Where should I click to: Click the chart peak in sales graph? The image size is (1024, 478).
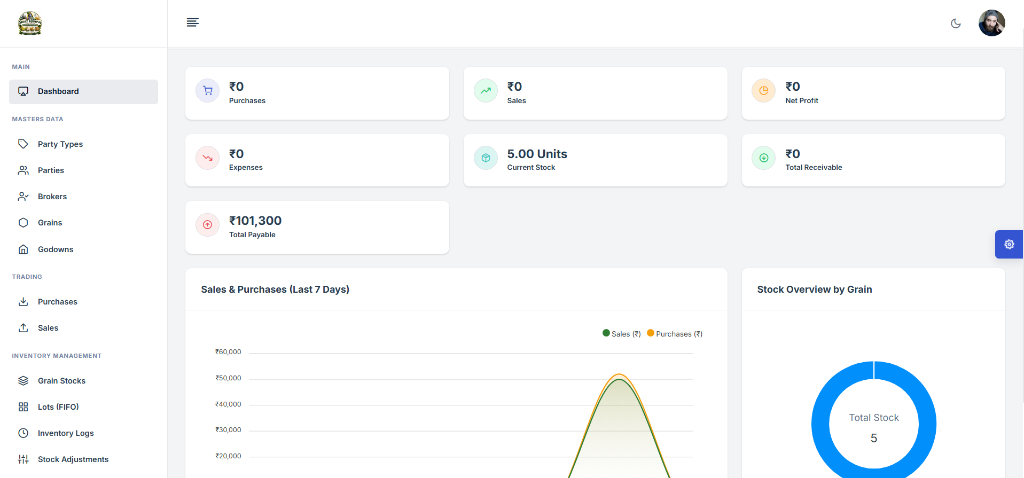(x=619, y=377)
